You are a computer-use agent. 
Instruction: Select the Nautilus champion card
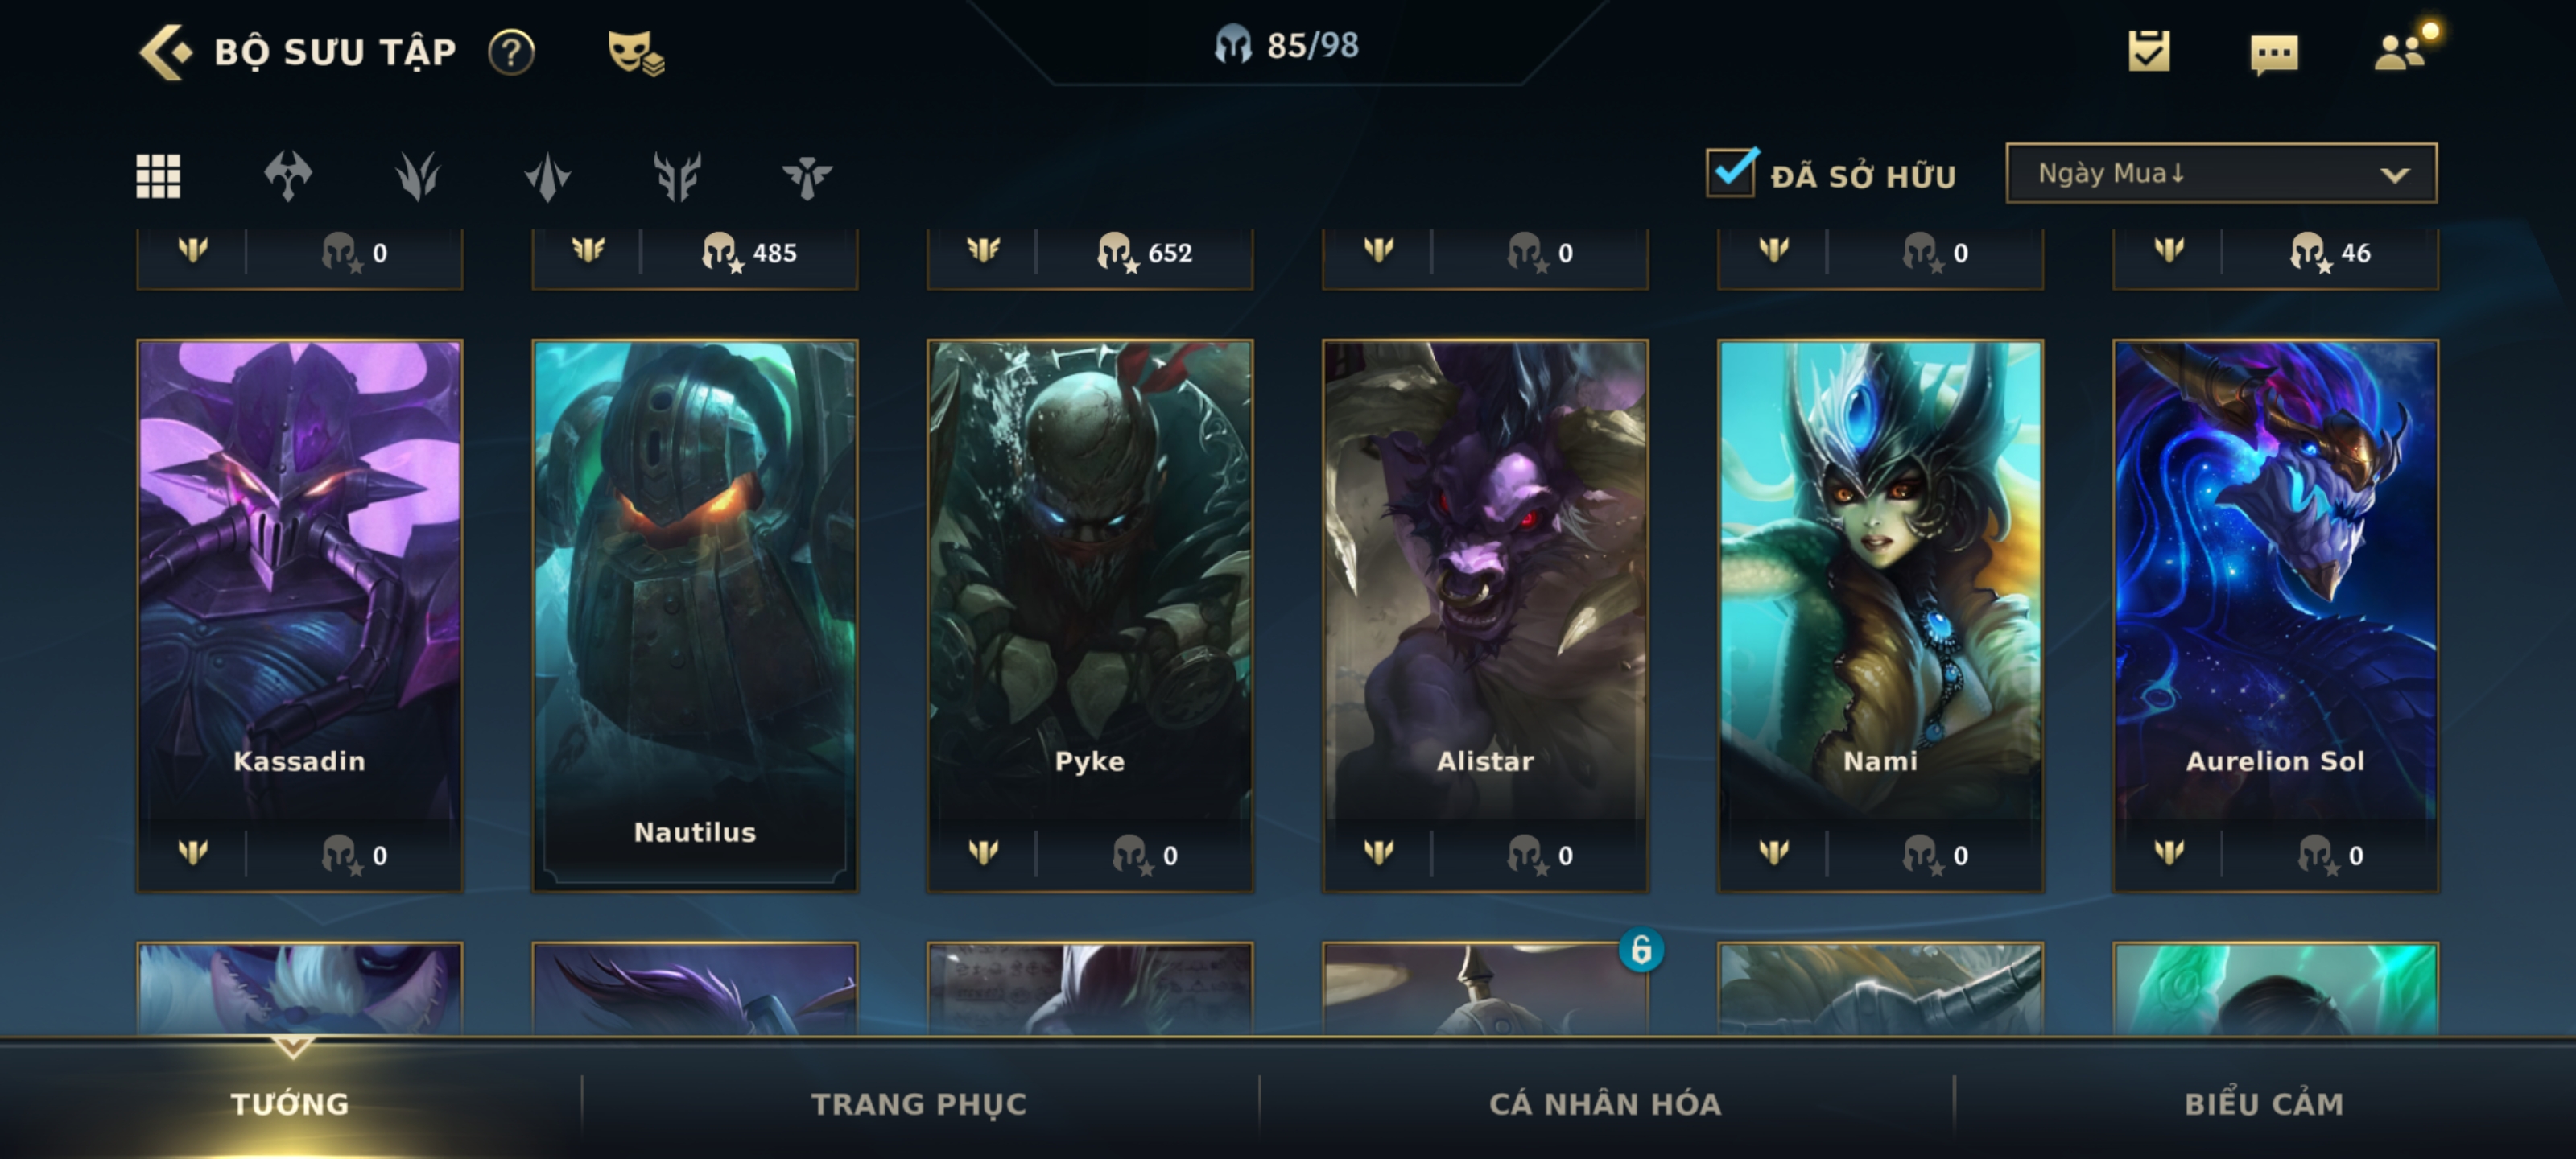tap(695, 615)
